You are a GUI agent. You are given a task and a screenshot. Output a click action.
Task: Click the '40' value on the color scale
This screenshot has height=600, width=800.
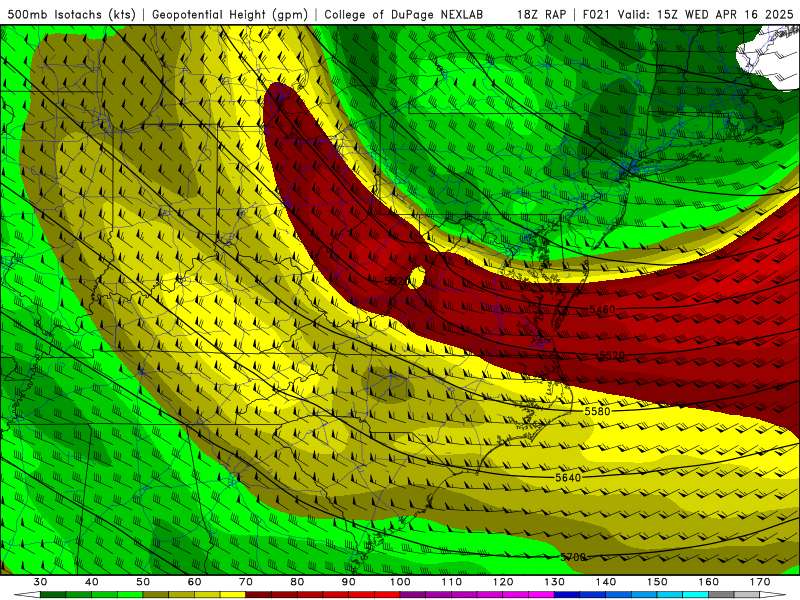coord(91,582)
